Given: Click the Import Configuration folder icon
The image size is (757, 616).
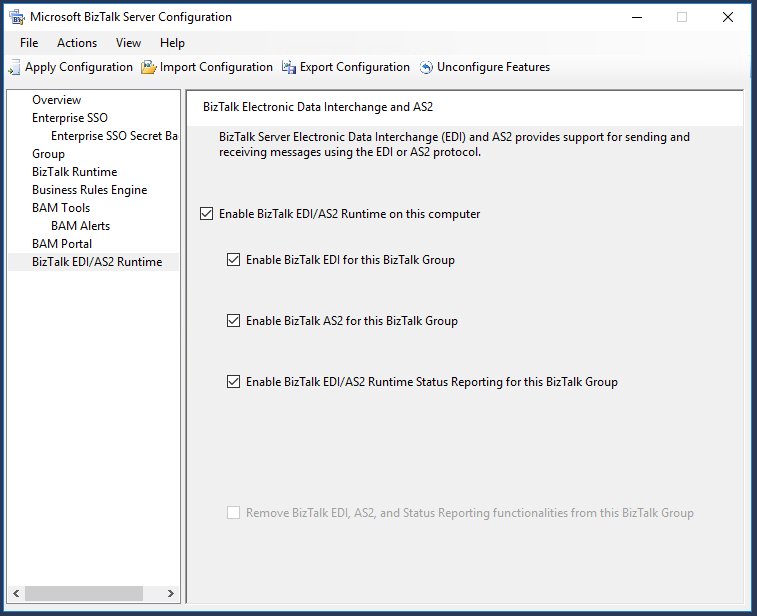Looking at the screenshot, I should point(149,67).
